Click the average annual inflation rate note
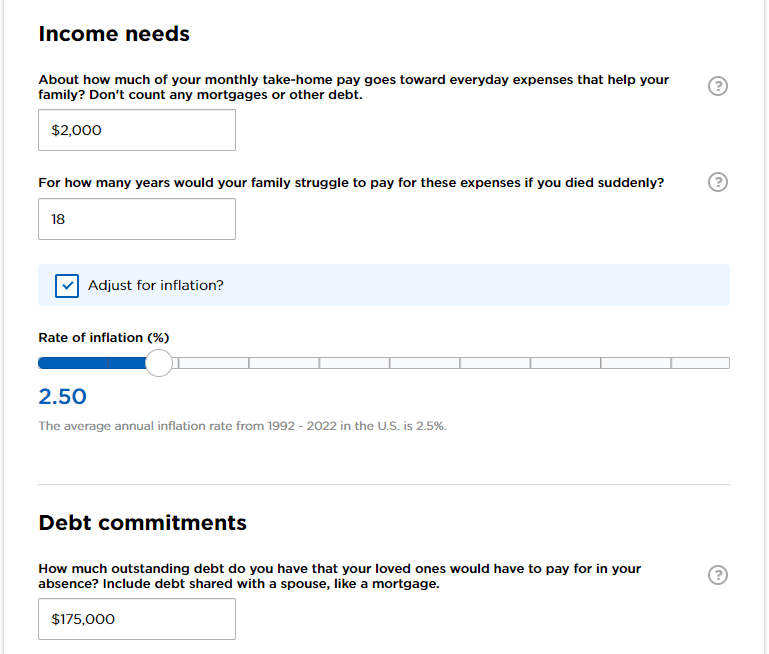 click(x=242, y=426)
